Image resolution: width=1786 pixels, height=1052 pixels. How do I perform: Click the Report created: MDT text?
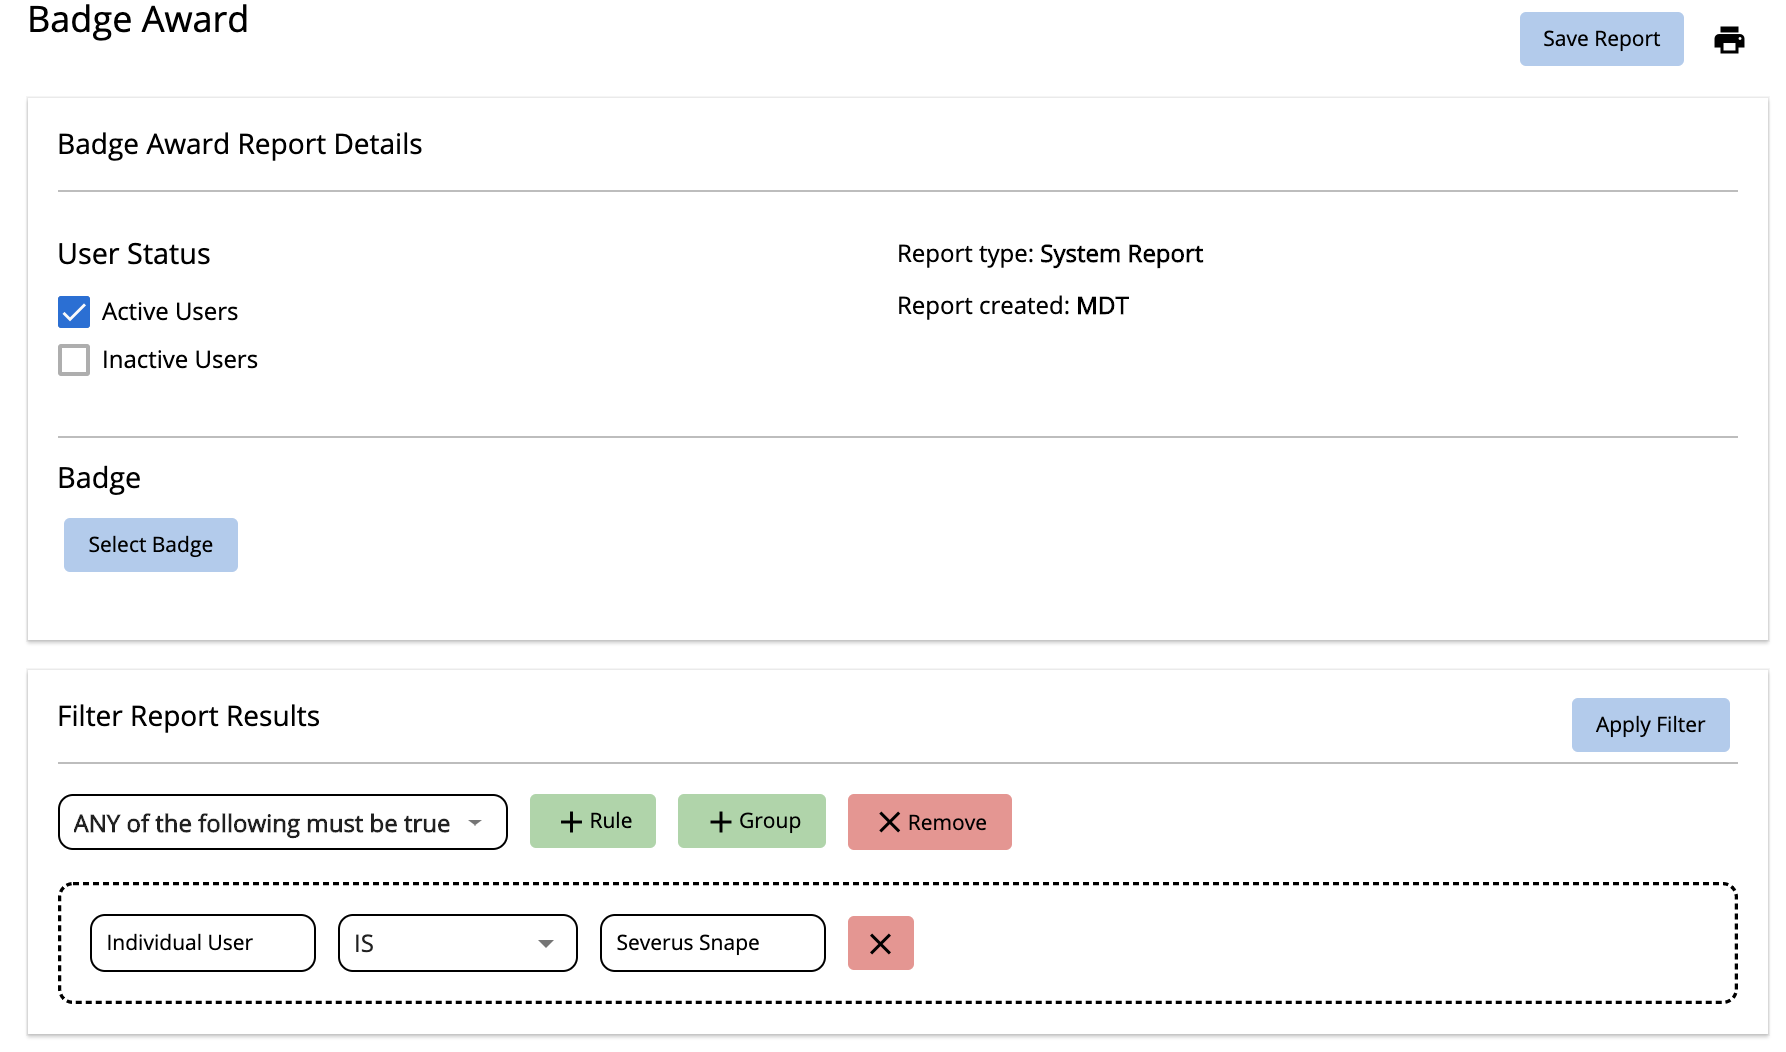[1013, 306]
